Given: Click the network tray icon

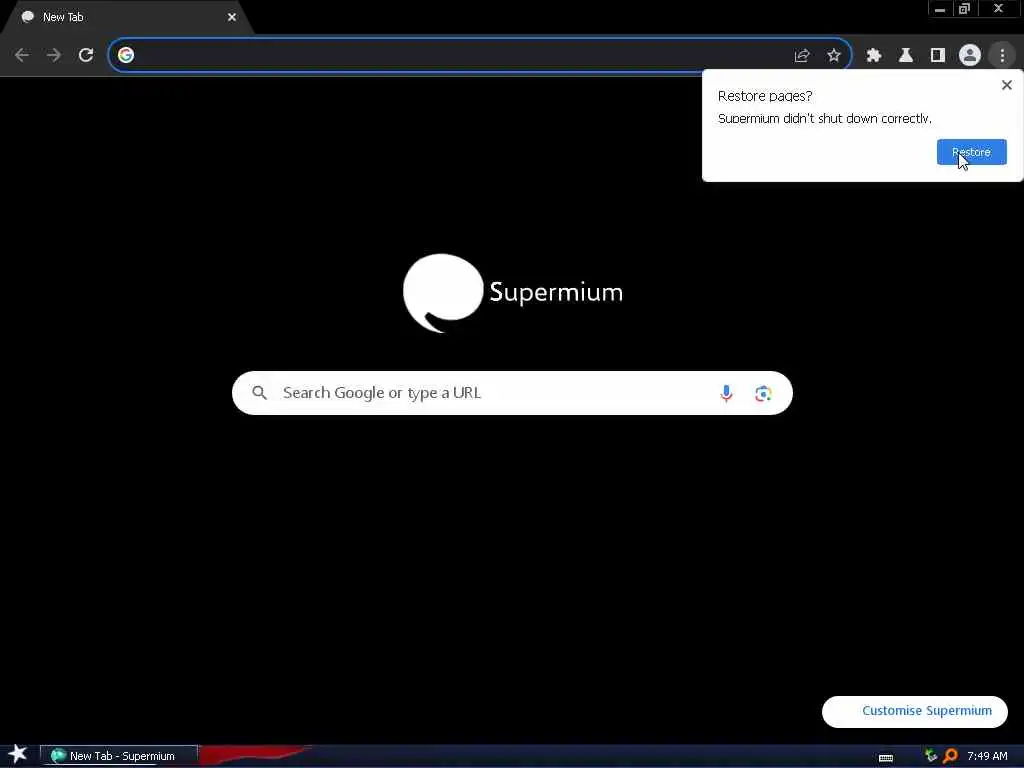Looking at the screenshot, I should (x=931, y=756).
